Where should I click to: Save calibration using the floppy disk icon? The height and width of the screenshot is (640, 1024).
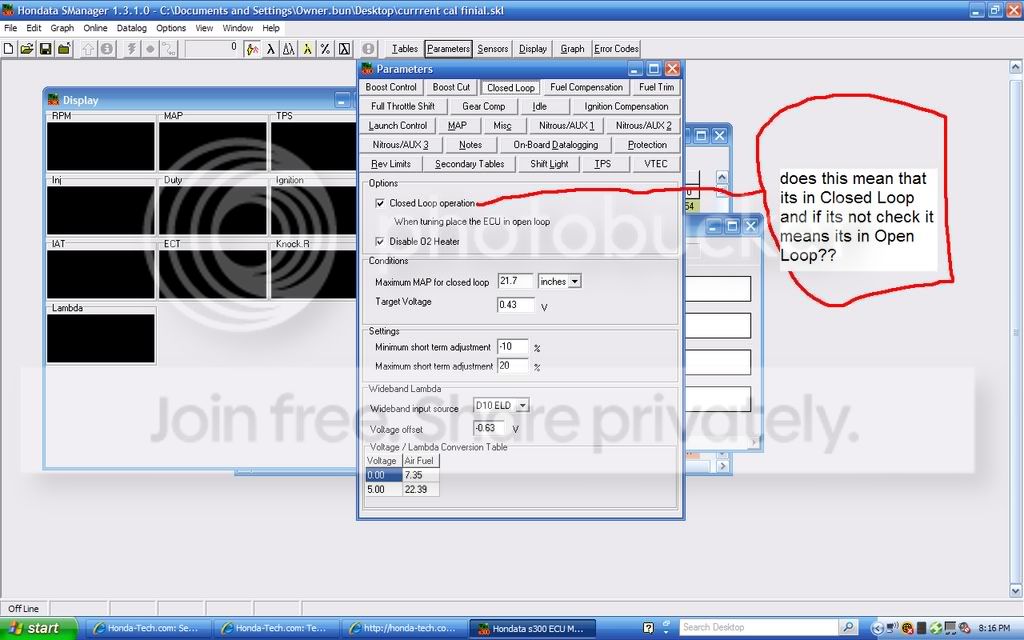click(46, 48)
